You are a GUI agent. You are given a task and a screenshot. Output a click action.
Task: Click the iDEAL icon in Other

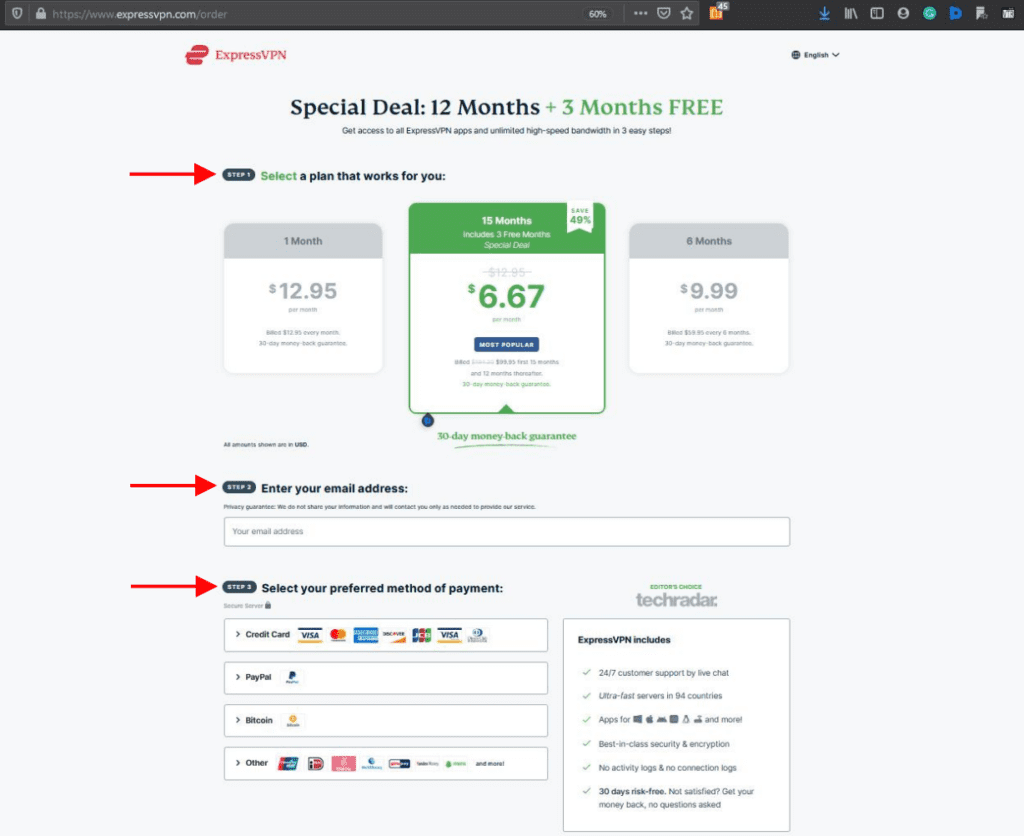point(315,764)
